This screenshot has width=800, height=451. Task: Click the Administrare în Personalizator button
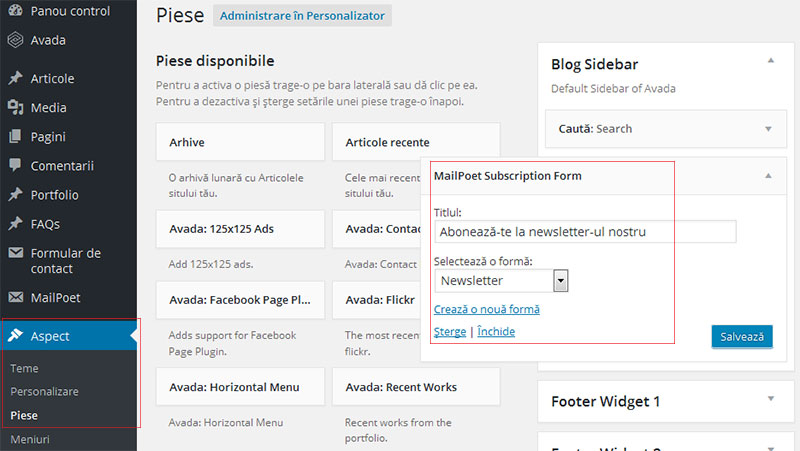click(302, 17)
